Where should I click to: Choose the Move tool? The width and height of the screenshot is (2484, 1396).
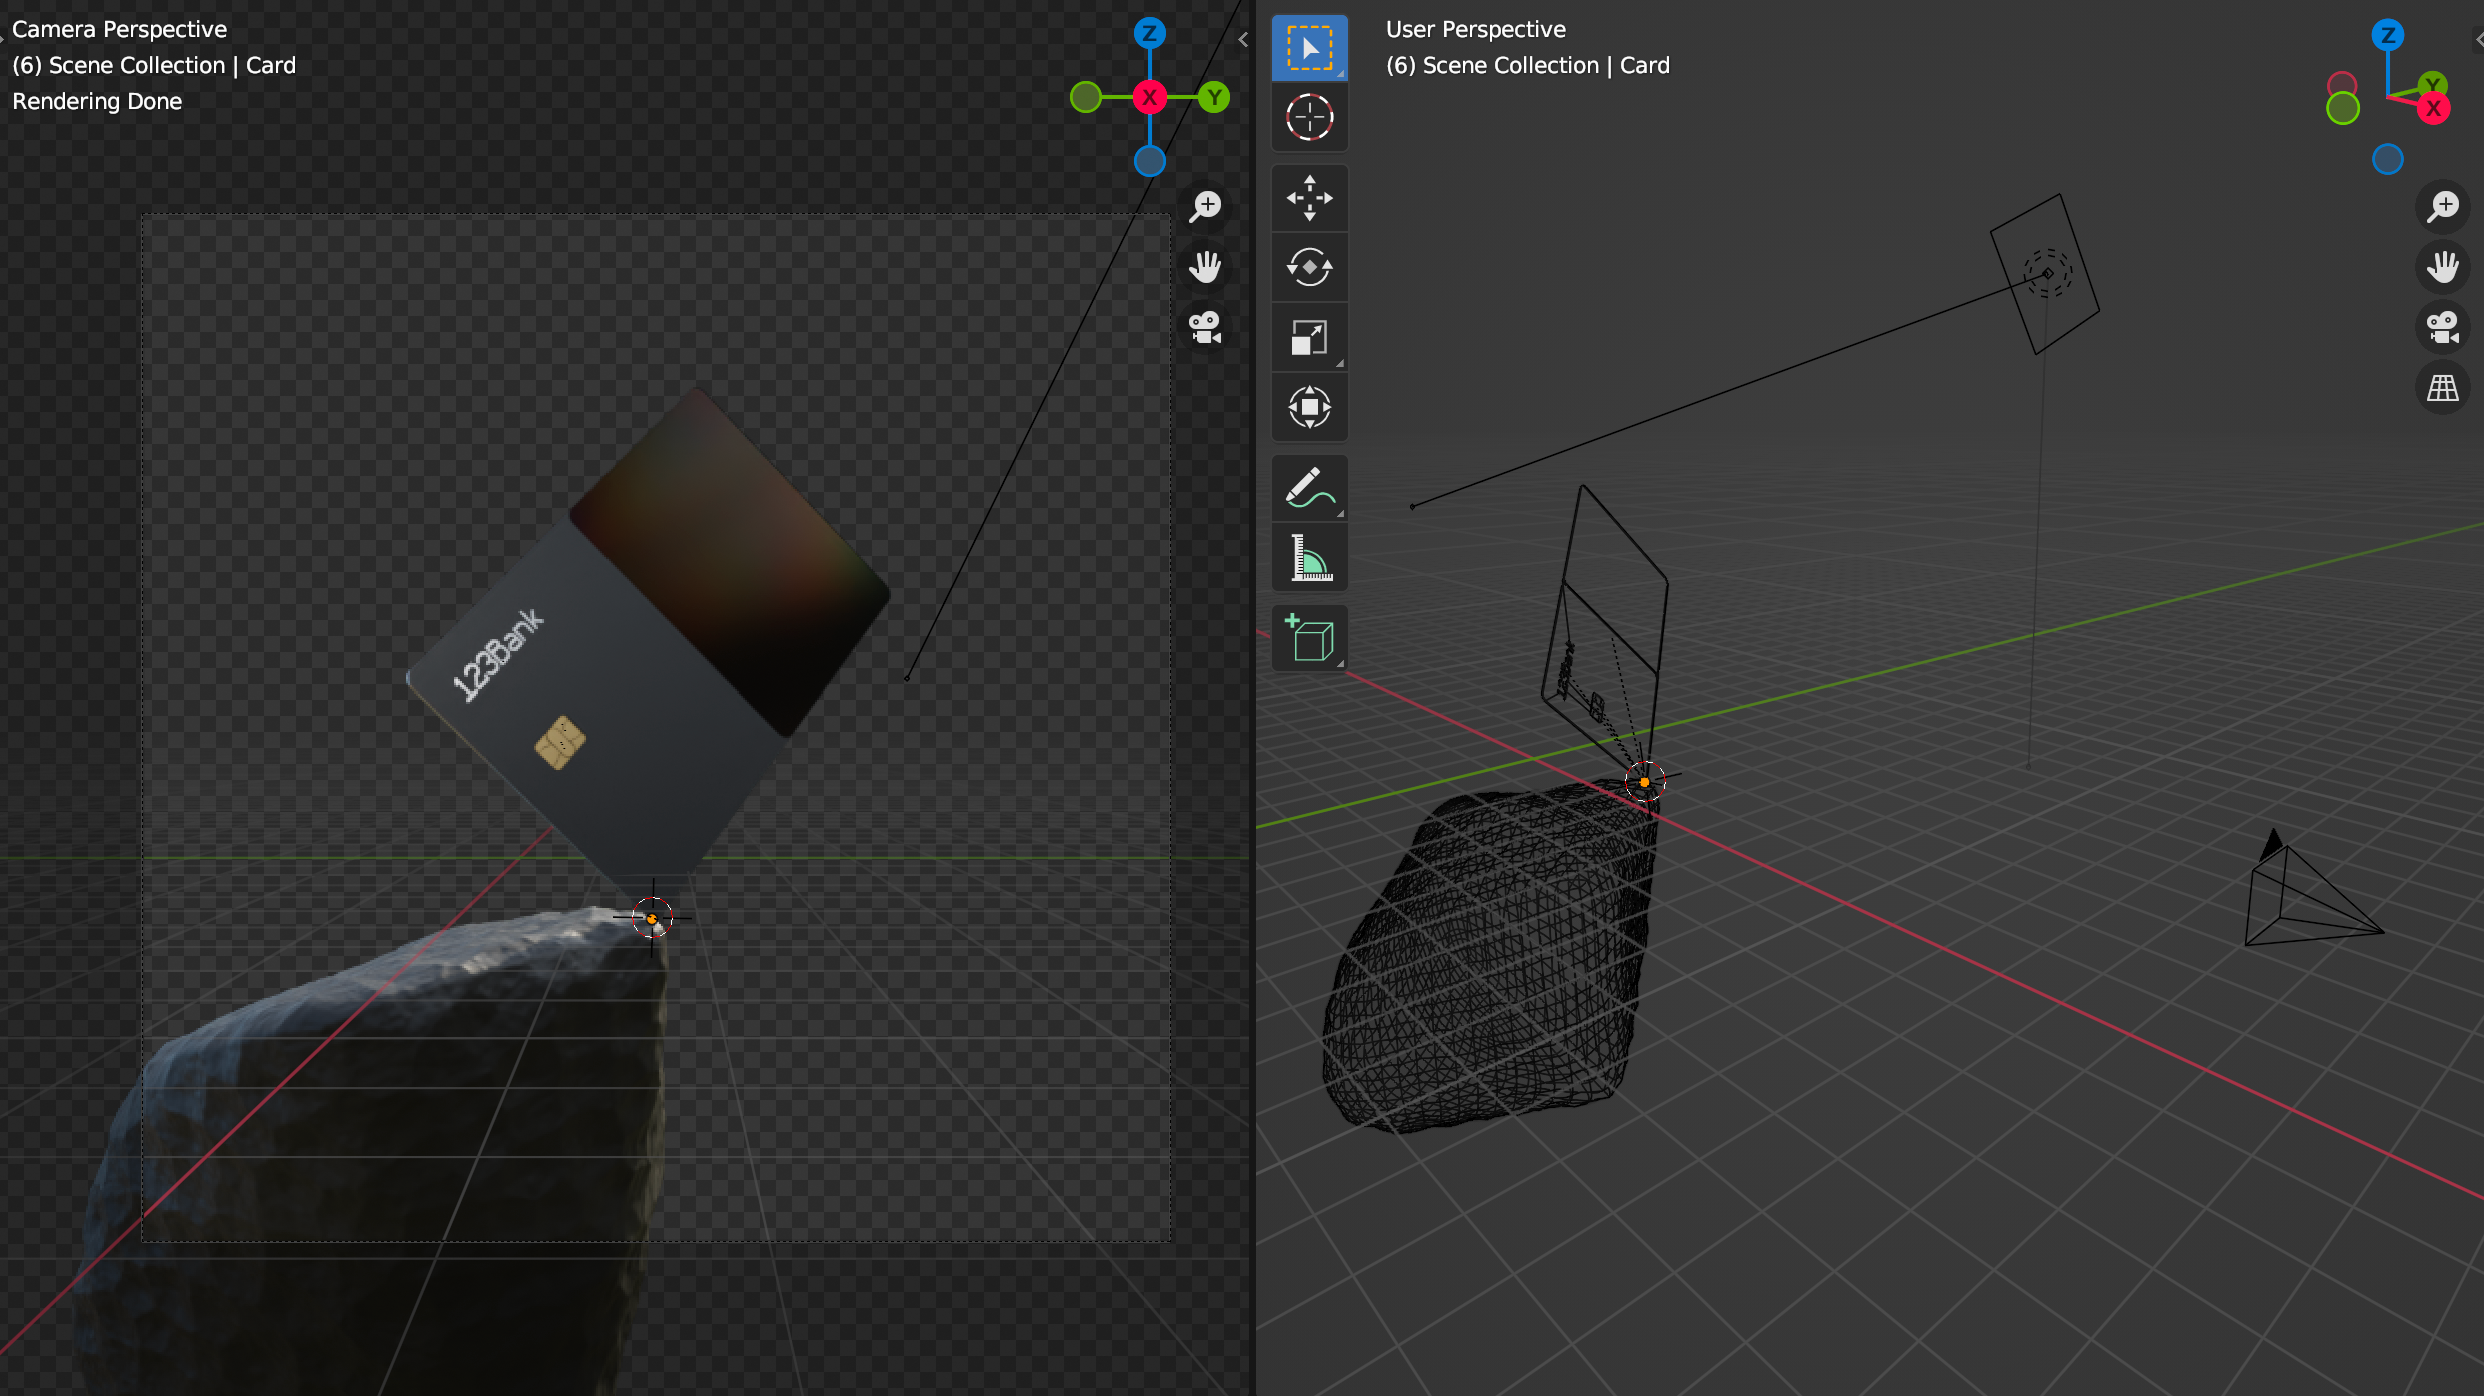pyautogui.click(x=1309, y=198)
